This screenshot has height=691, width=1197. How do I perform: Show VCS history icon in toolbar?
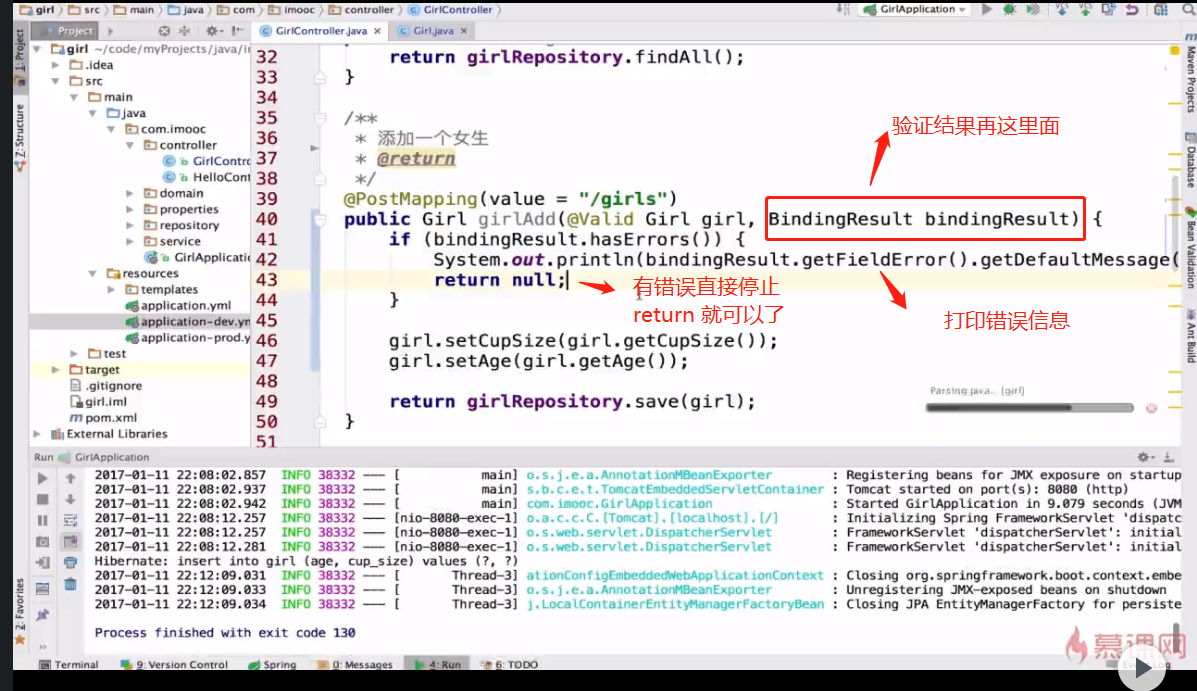1108,10
